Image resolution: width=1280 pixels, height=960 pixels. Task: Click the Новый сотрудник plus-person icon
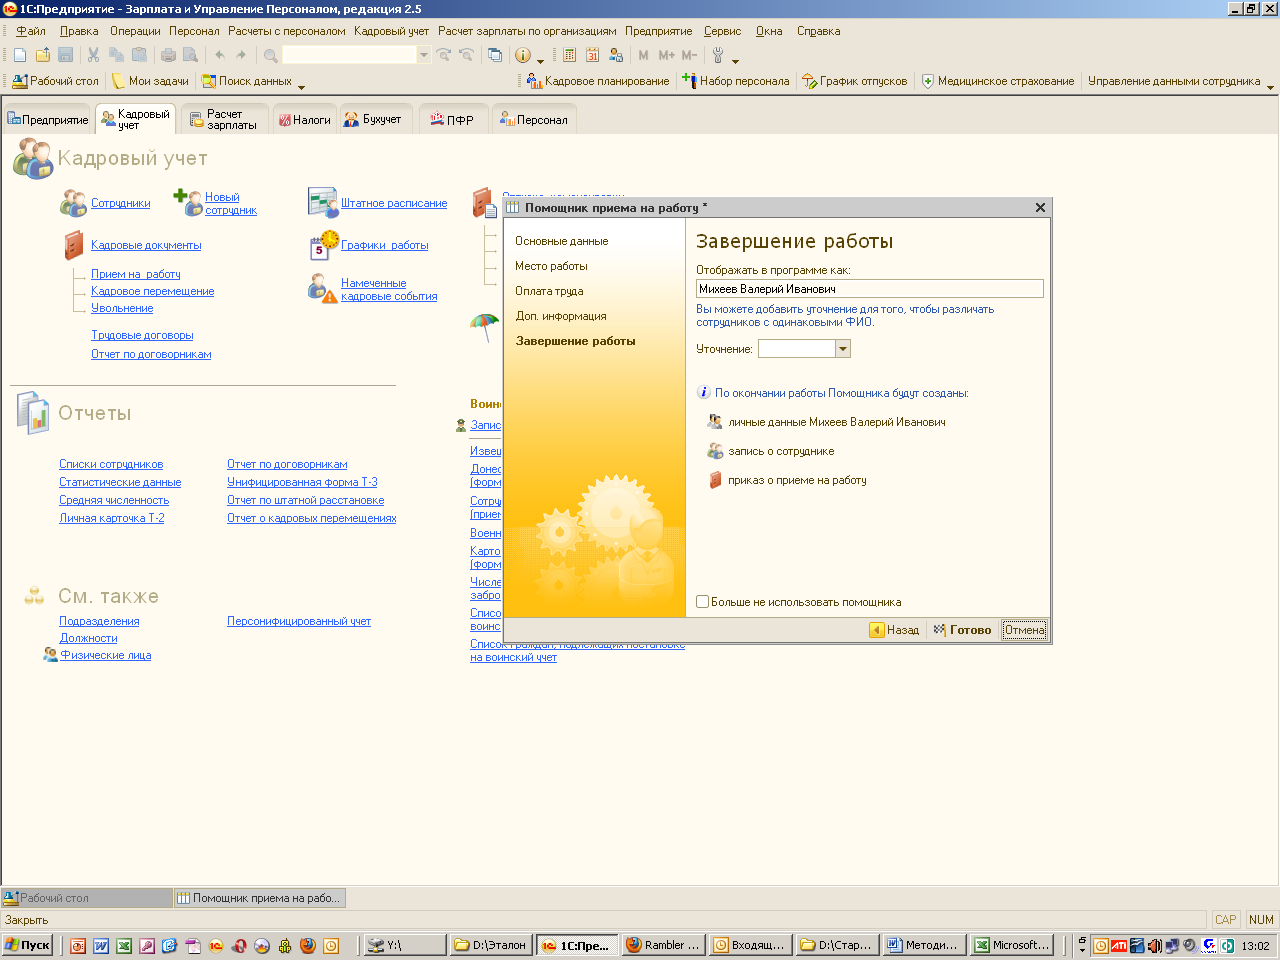pyautogui.click(x=188, y=203)
